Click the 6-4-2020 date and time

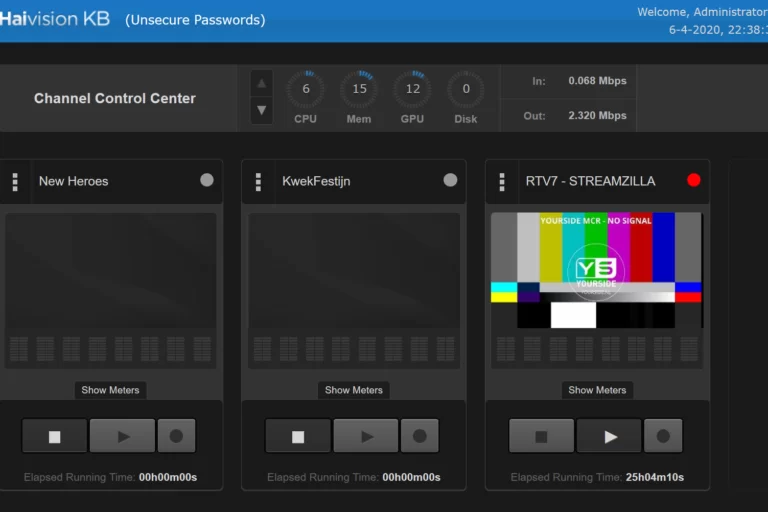point(719,30)
